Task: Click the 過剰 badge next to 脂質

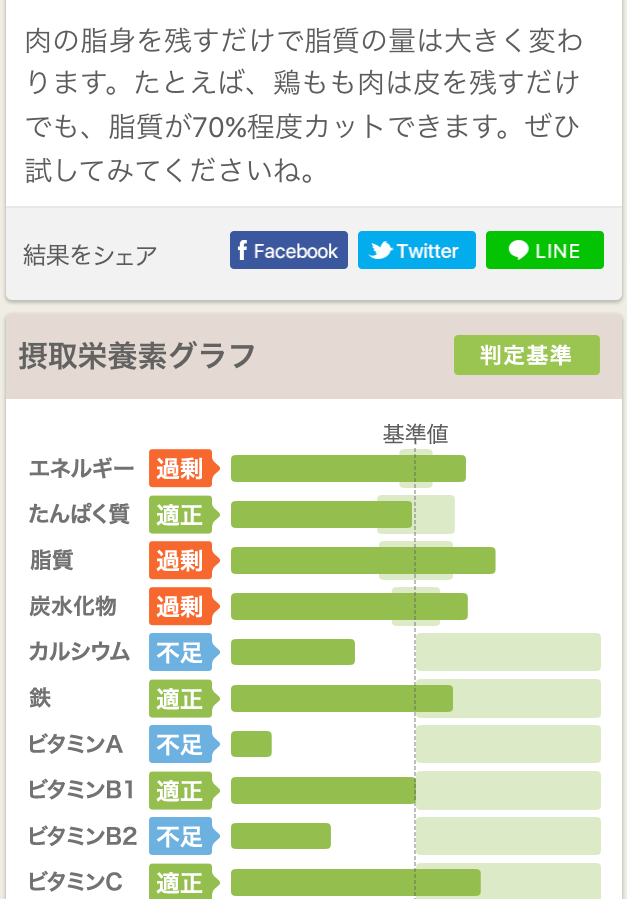Action: 180,560
